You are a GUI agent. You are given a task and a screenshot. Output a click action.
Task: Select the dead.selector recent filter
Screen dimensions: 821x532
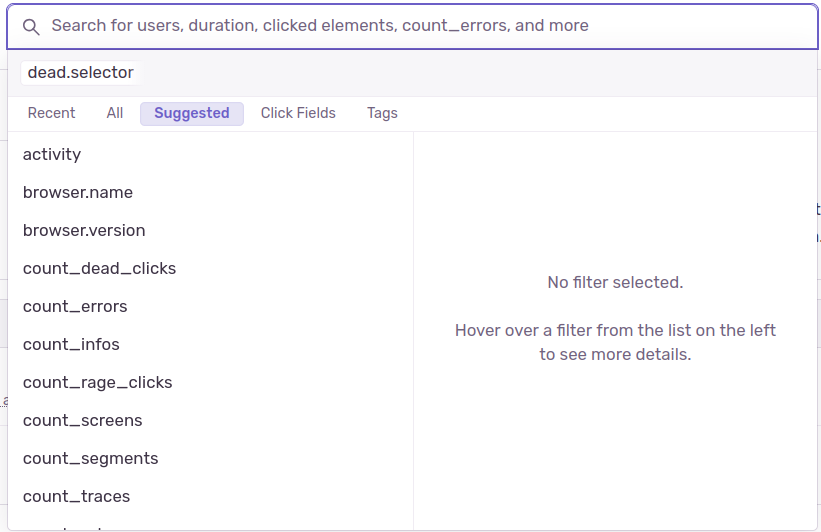(x=80, y=73)
